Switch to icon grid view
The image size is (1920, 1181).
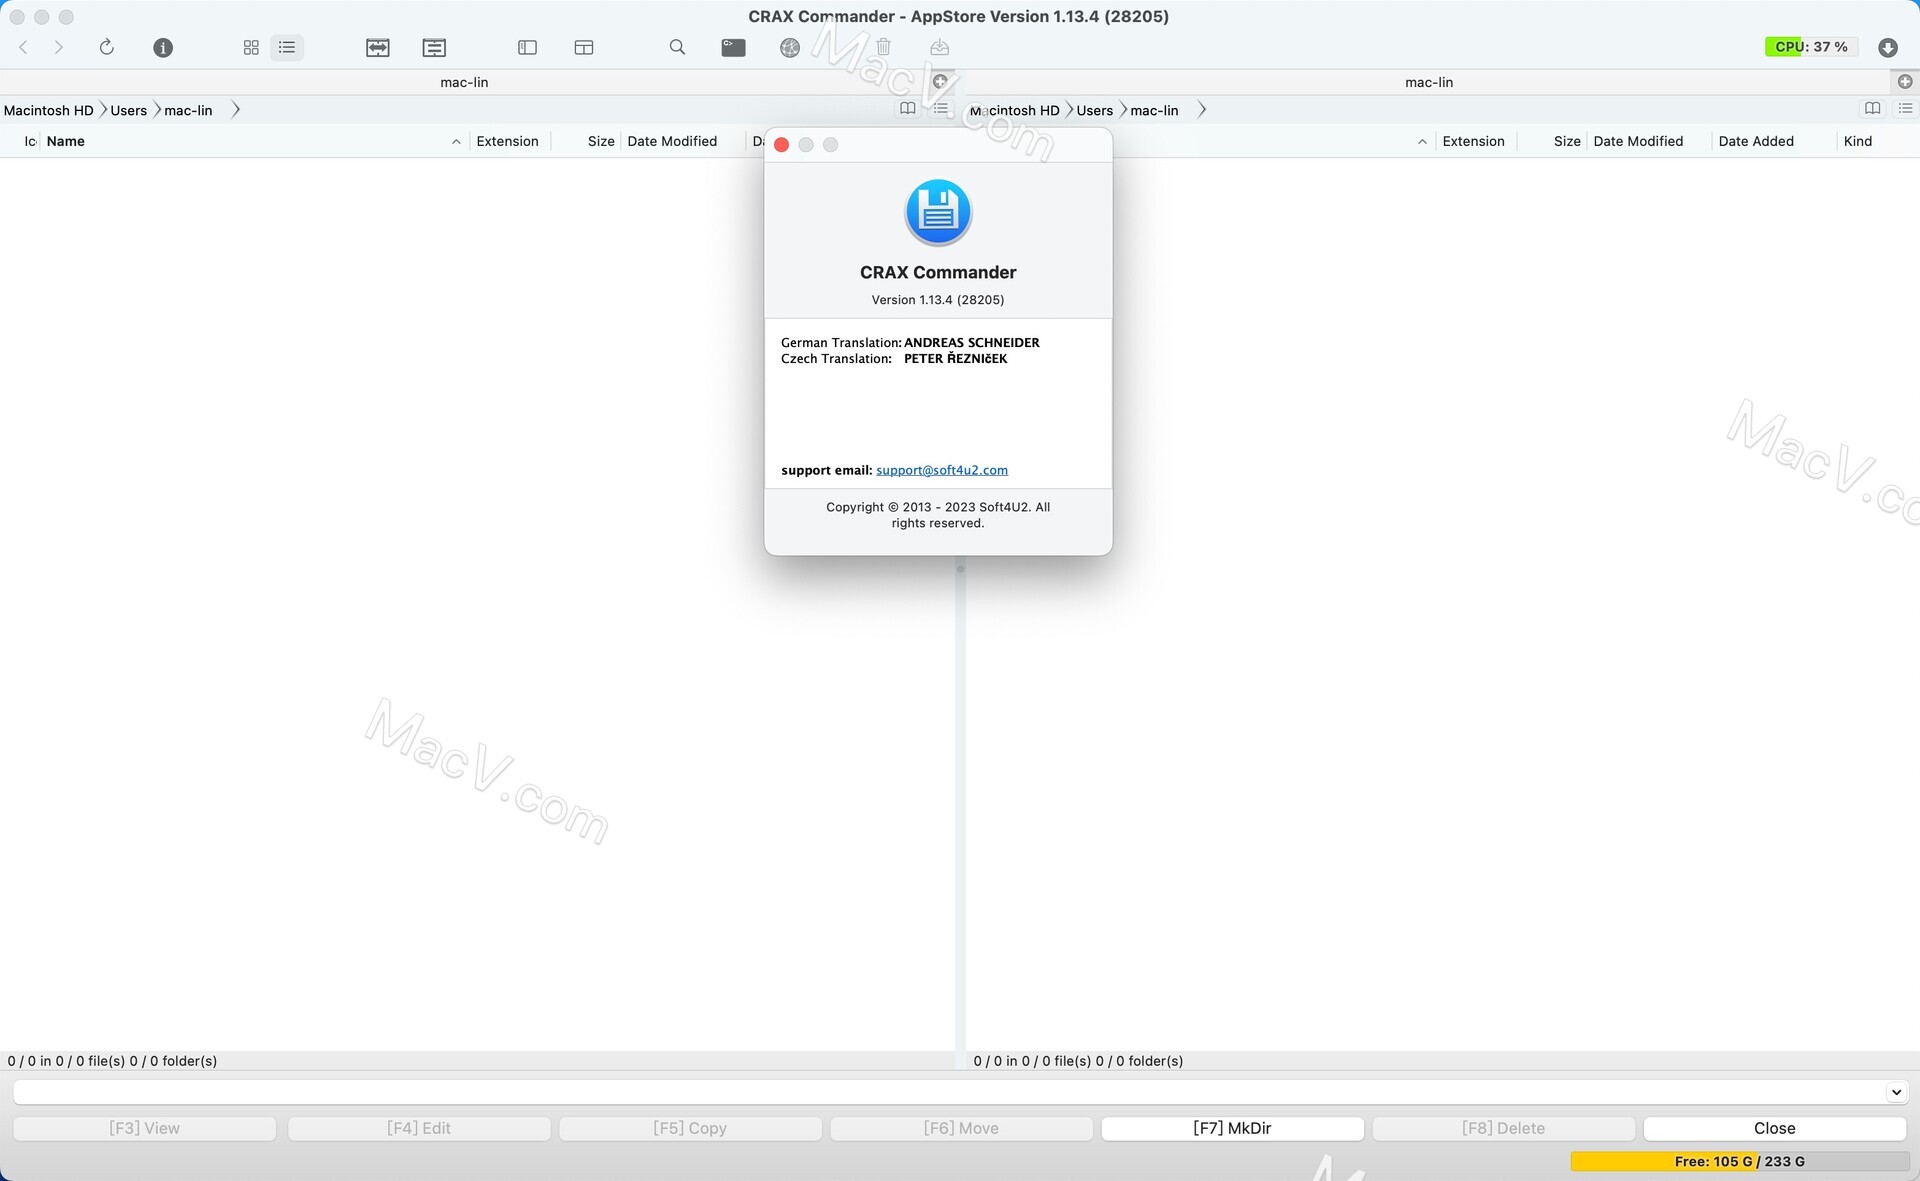click(251, 47)
